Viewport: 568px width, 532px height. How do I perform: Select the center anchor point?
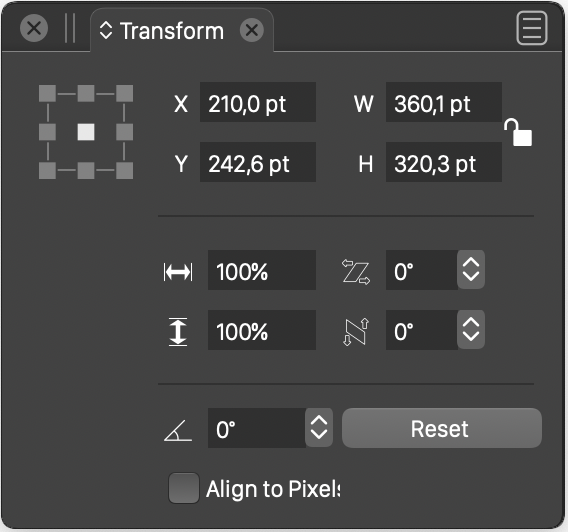(x=86, y=132)
